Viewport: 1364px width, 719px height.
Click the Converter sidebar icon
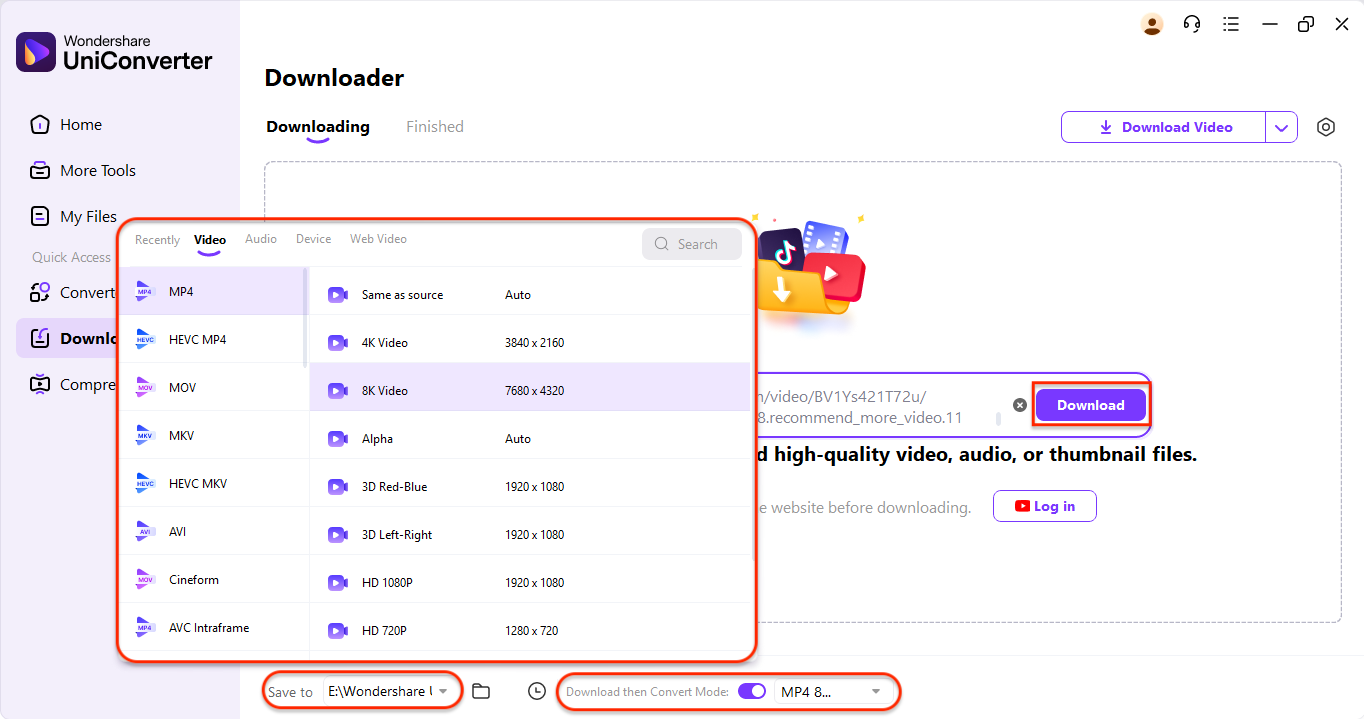pyautogui.click(x=40, y=293)
